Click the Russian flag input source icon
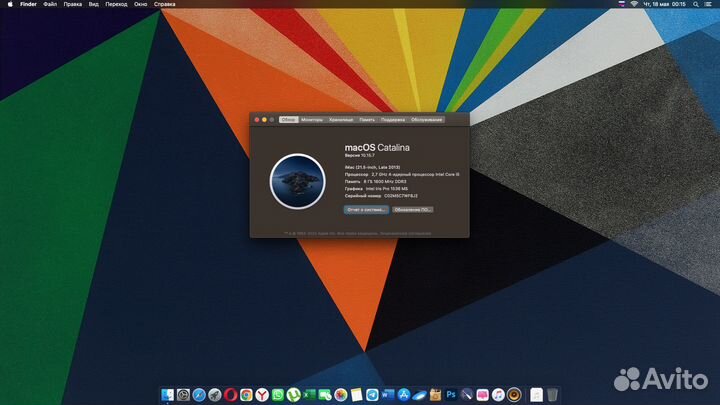Viewport: 720px width, 405px height. pos(622,4)
